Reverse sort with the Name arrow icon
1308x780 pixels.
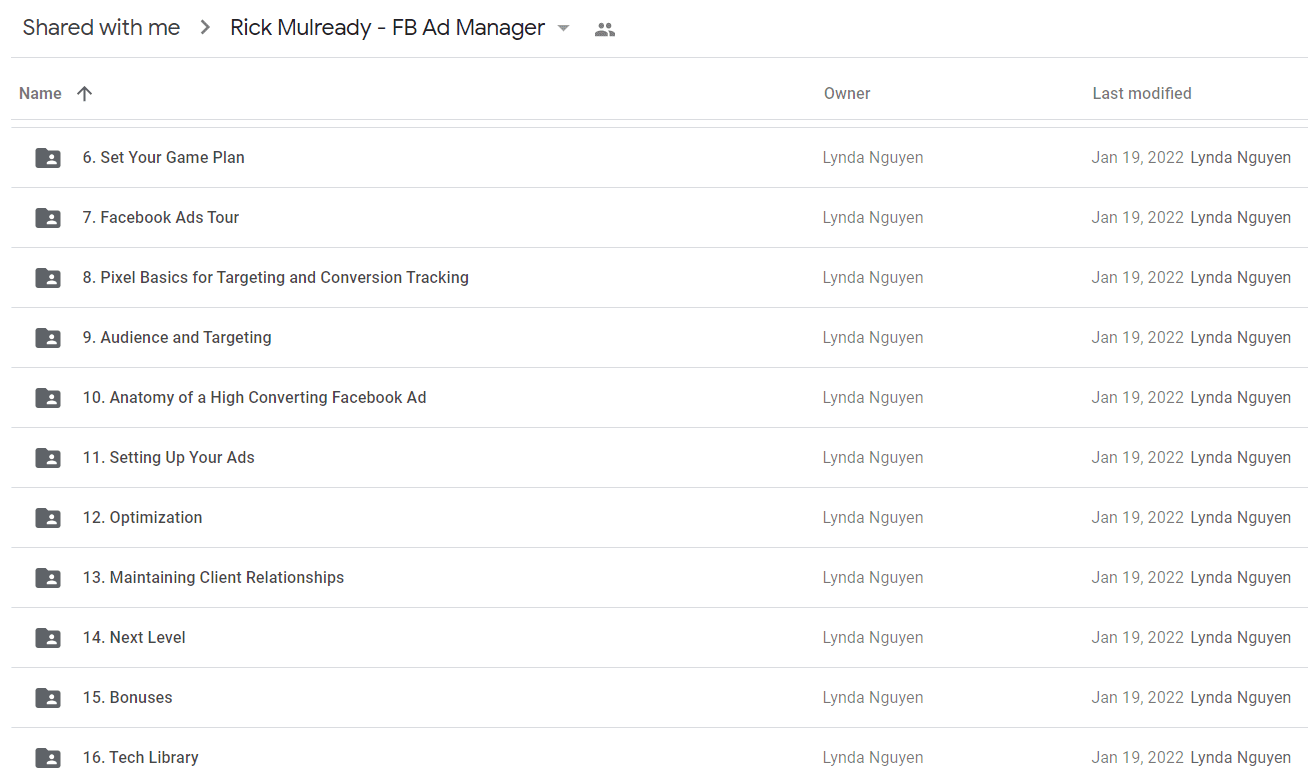click(85, 93)
